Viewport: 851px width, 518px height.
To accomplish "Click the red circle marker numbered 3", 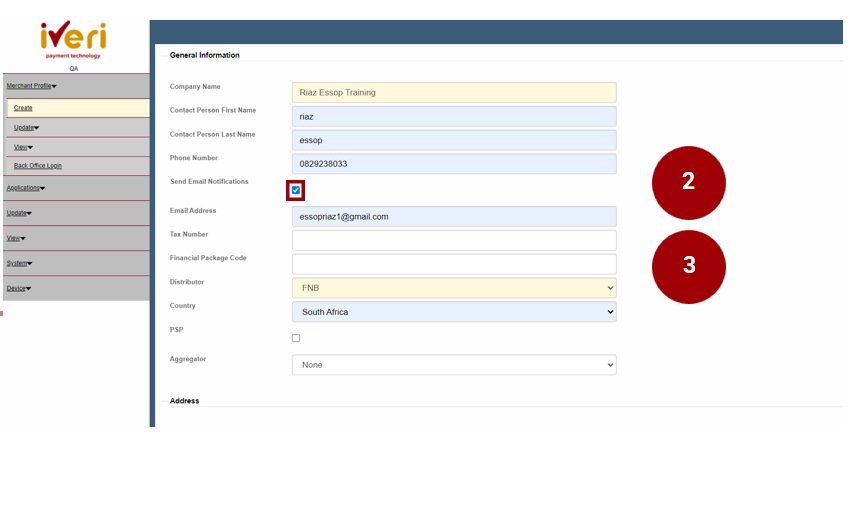I will [x=688, y=266].
